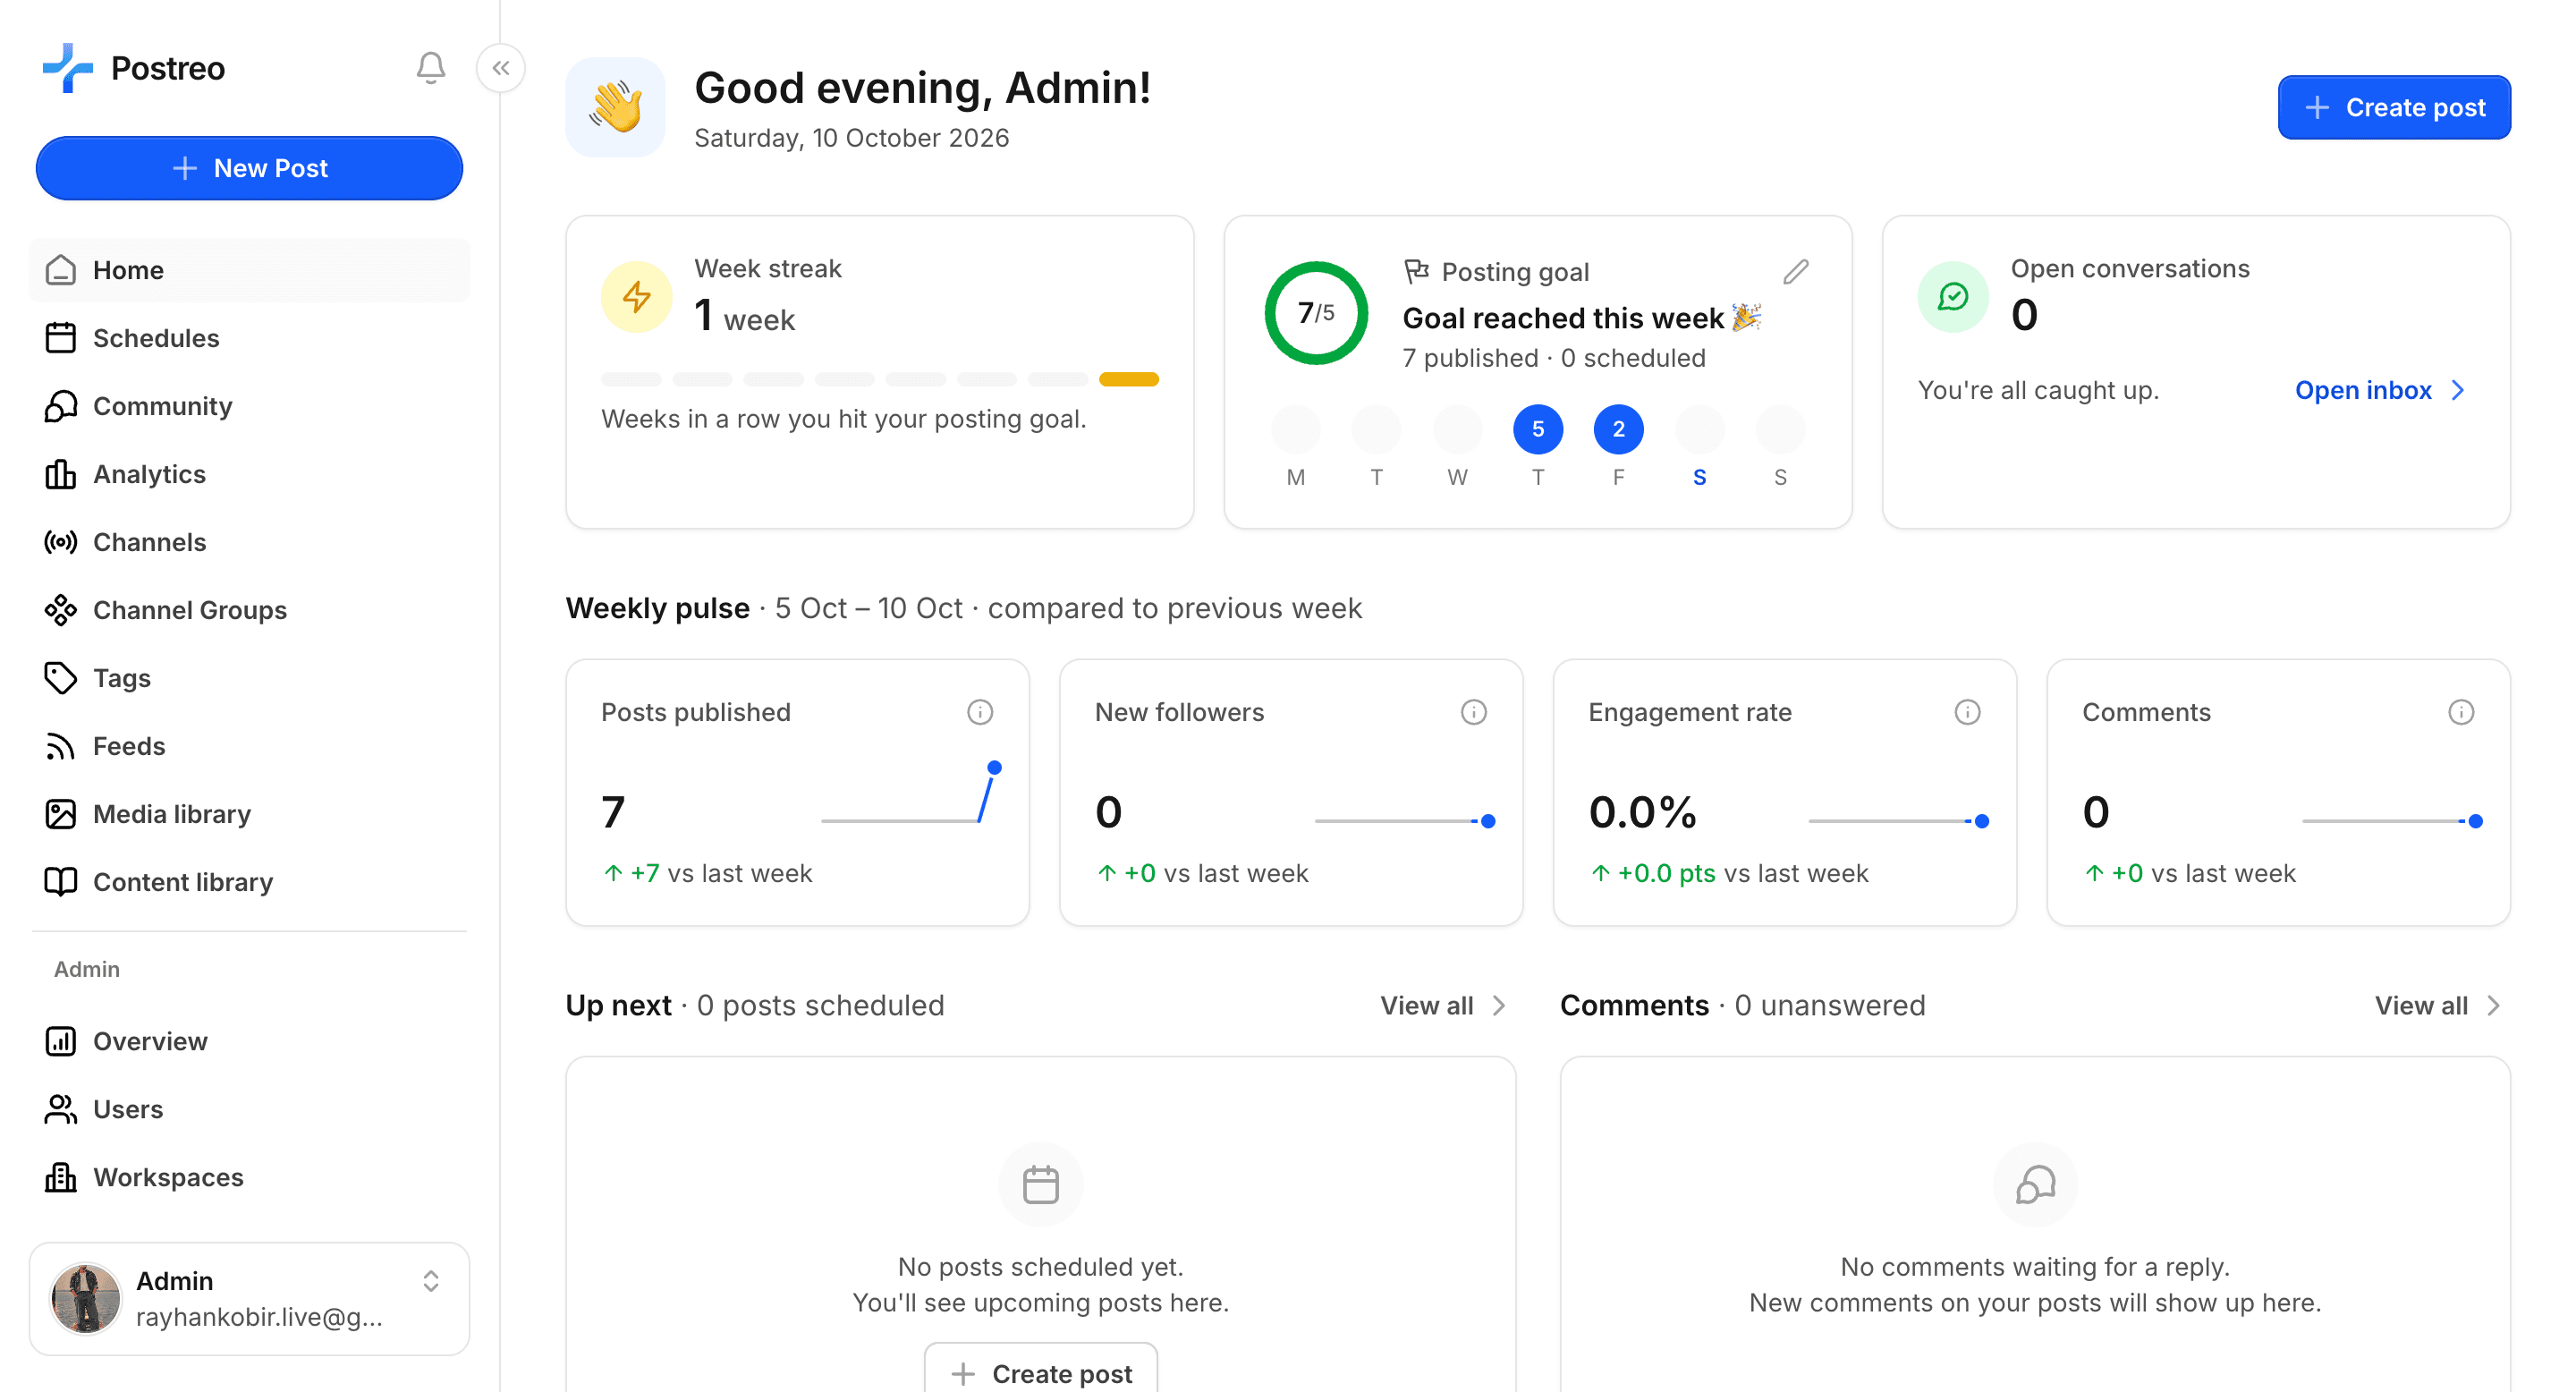Viewport: 2576px width, 1392px height.
Task: Click the 'Saturday, 10 October 2026' date
Action: click(852, 138)
